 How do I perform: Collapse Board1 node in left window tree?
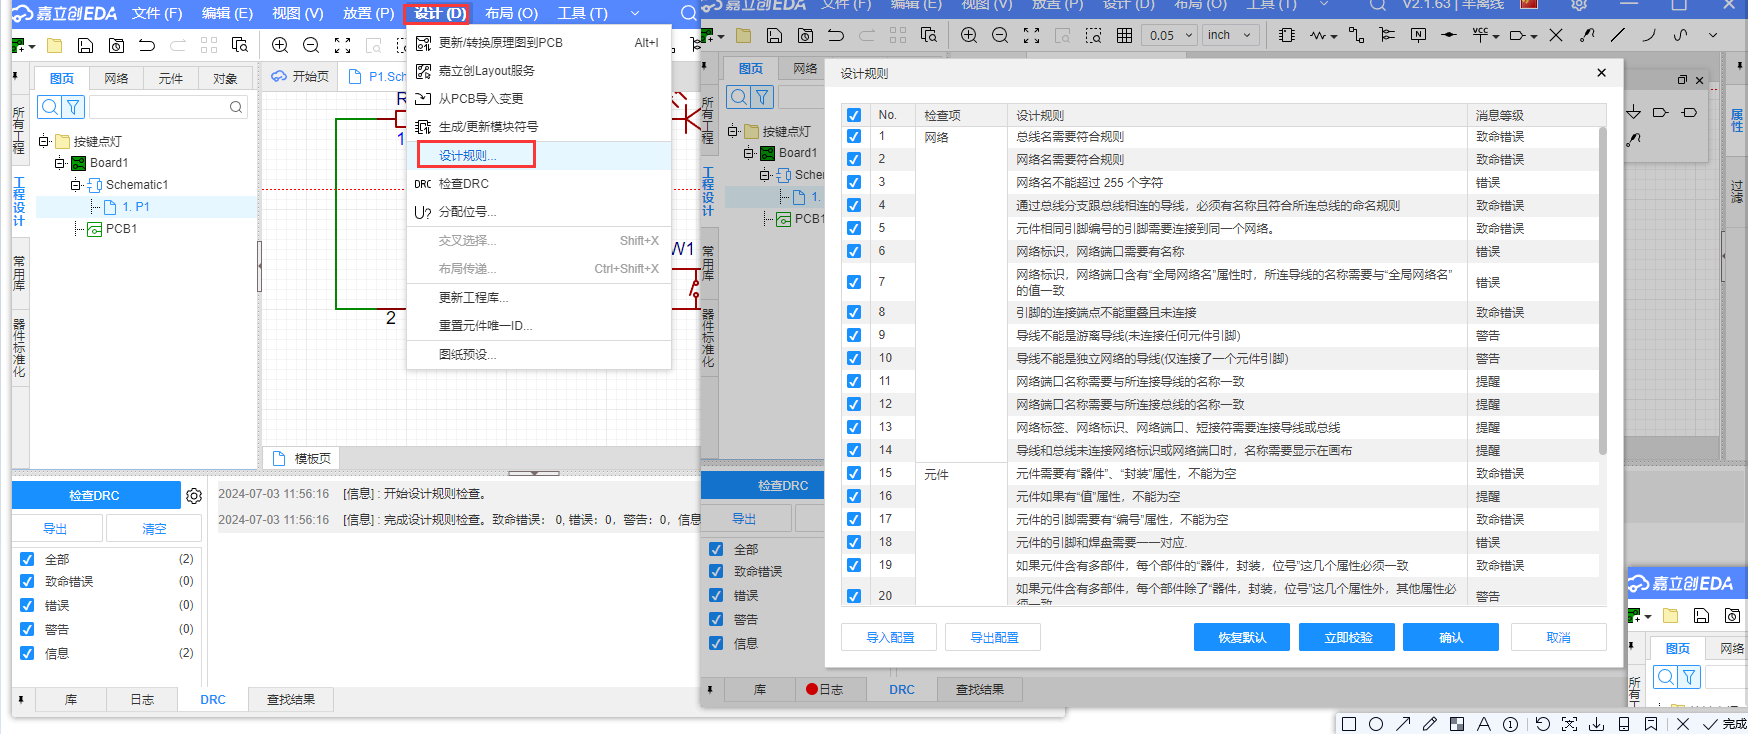coord(60,163)
